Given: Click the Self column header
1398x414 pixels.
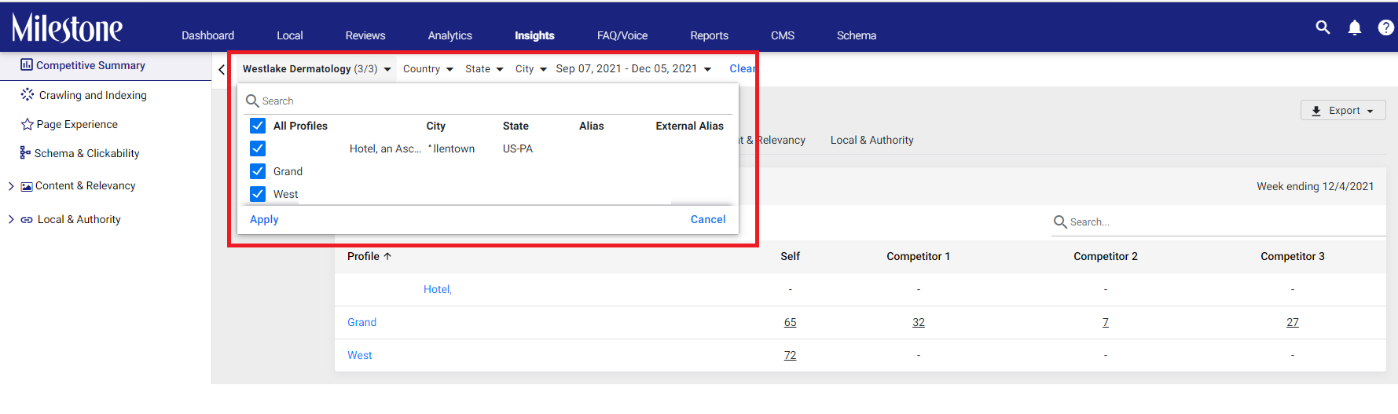Looking at the screenshot, I should 790,256.
